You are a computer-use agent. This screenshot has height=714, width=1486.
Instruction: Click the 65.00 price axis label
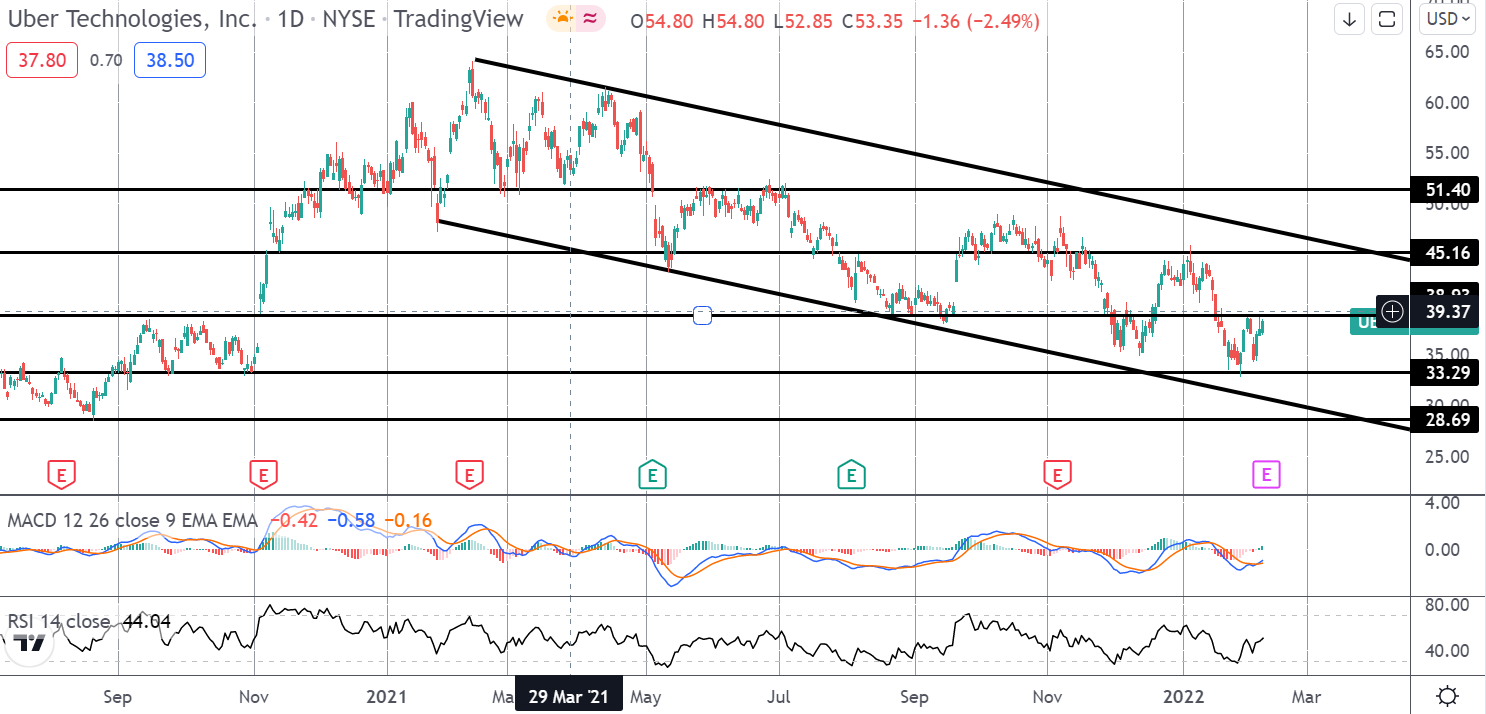point(1447,51)
